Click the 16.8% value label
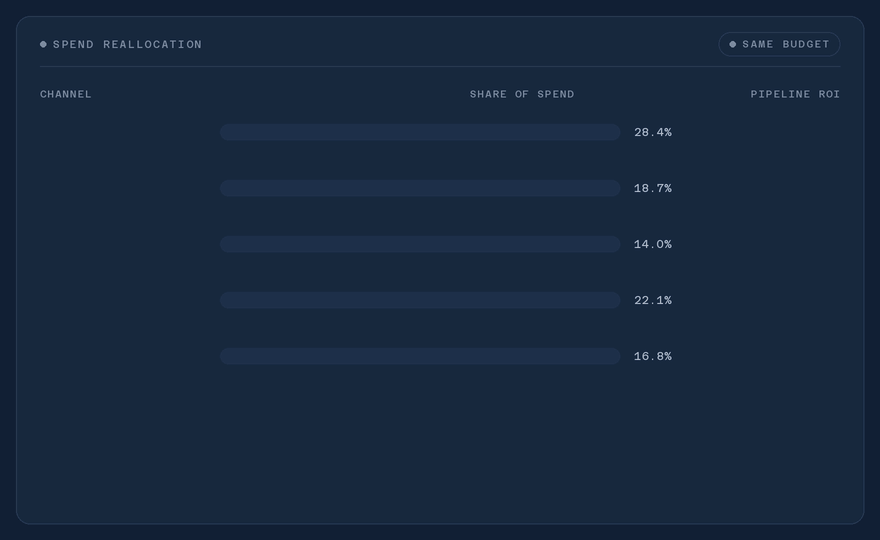 [x=653, y=356]
